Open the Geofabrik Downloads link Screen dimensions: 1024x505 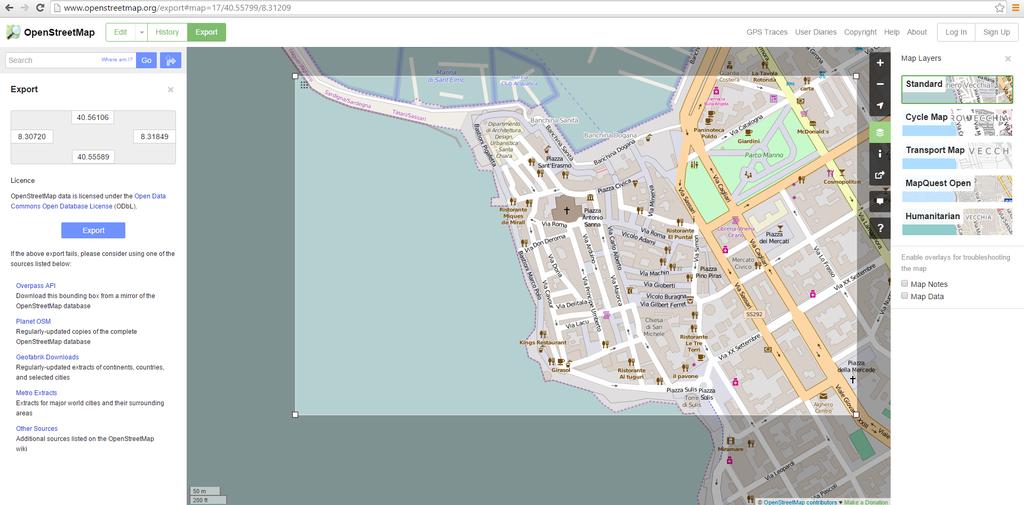47,357
